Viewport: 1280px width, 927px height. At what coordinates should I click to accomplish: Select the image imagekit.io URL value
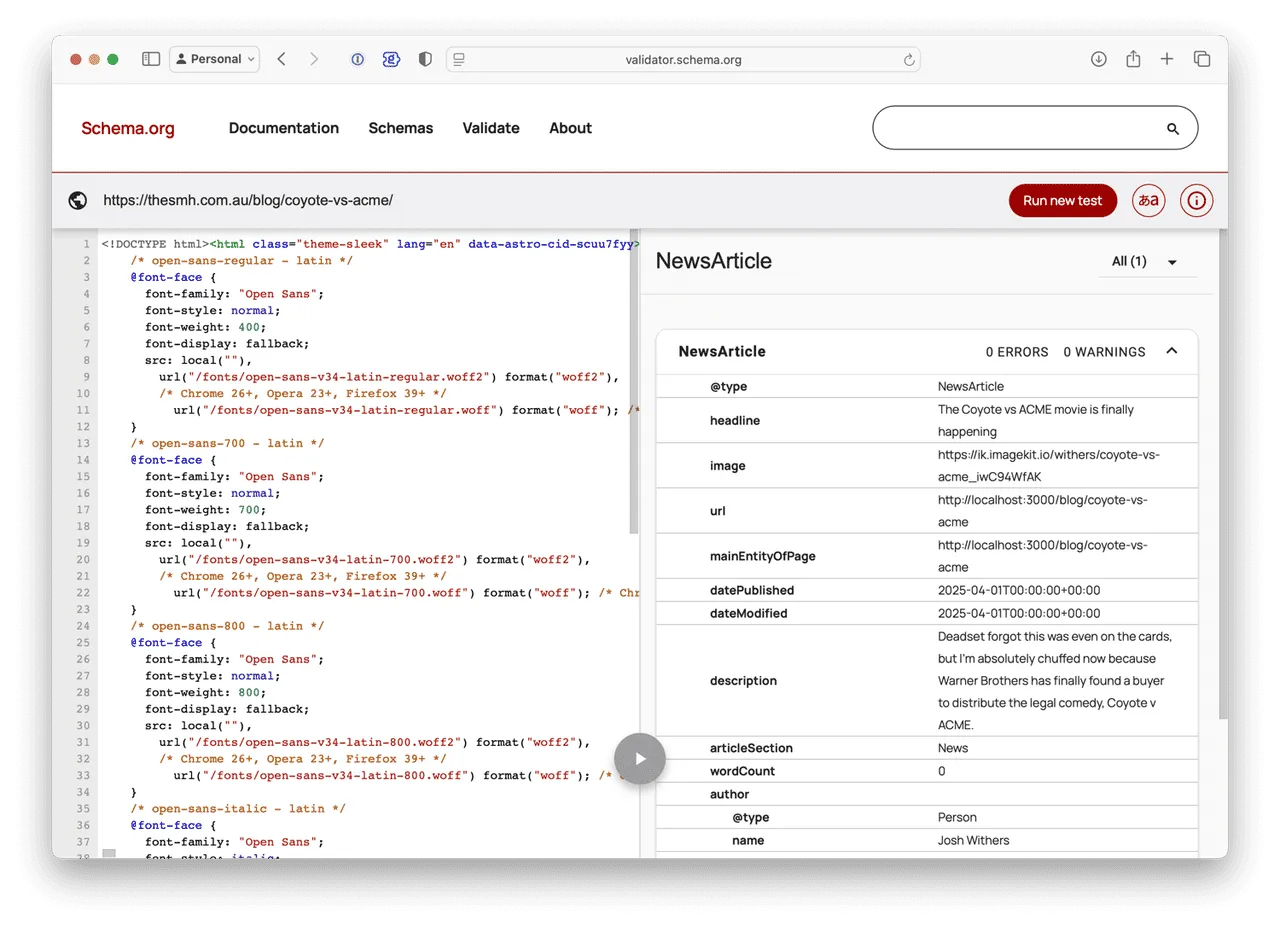[1049, 465]
